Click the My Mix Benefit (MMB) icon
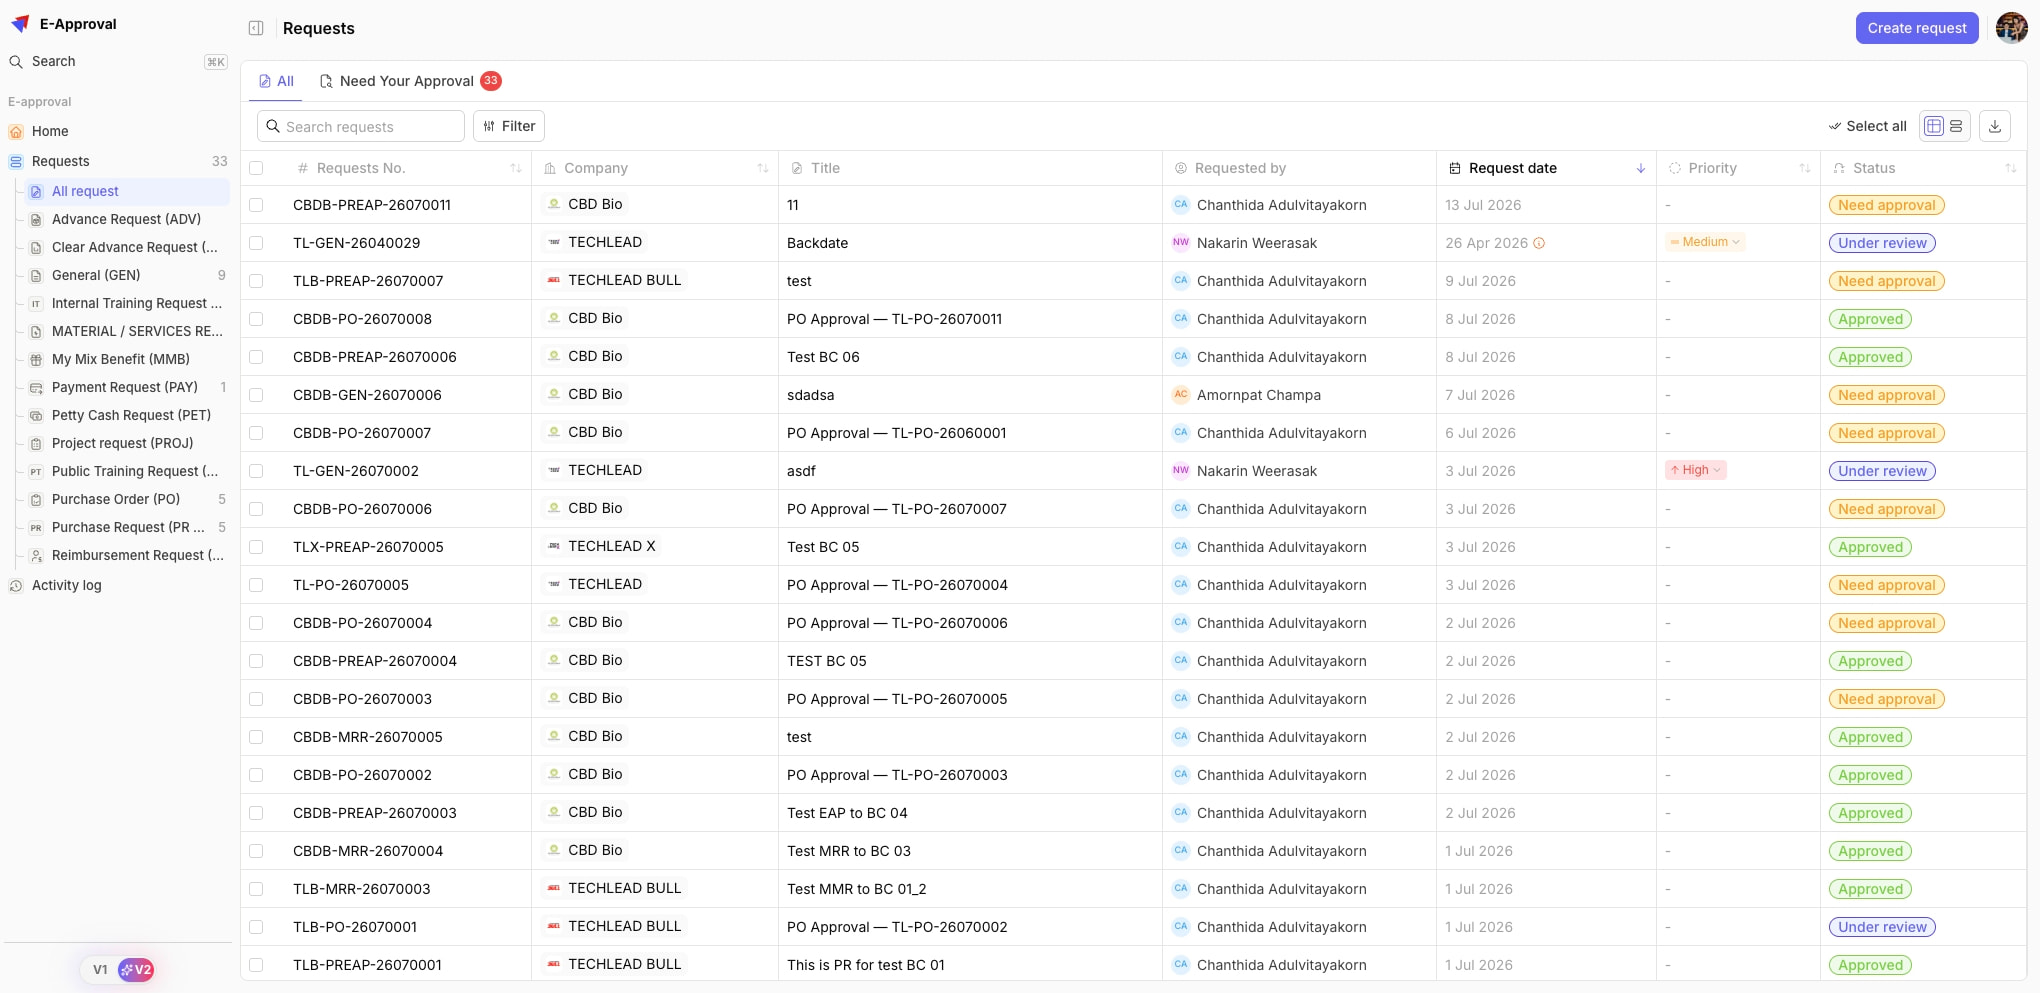The image size is (2040, 993). pyautogui.click(x=36, y=359)
